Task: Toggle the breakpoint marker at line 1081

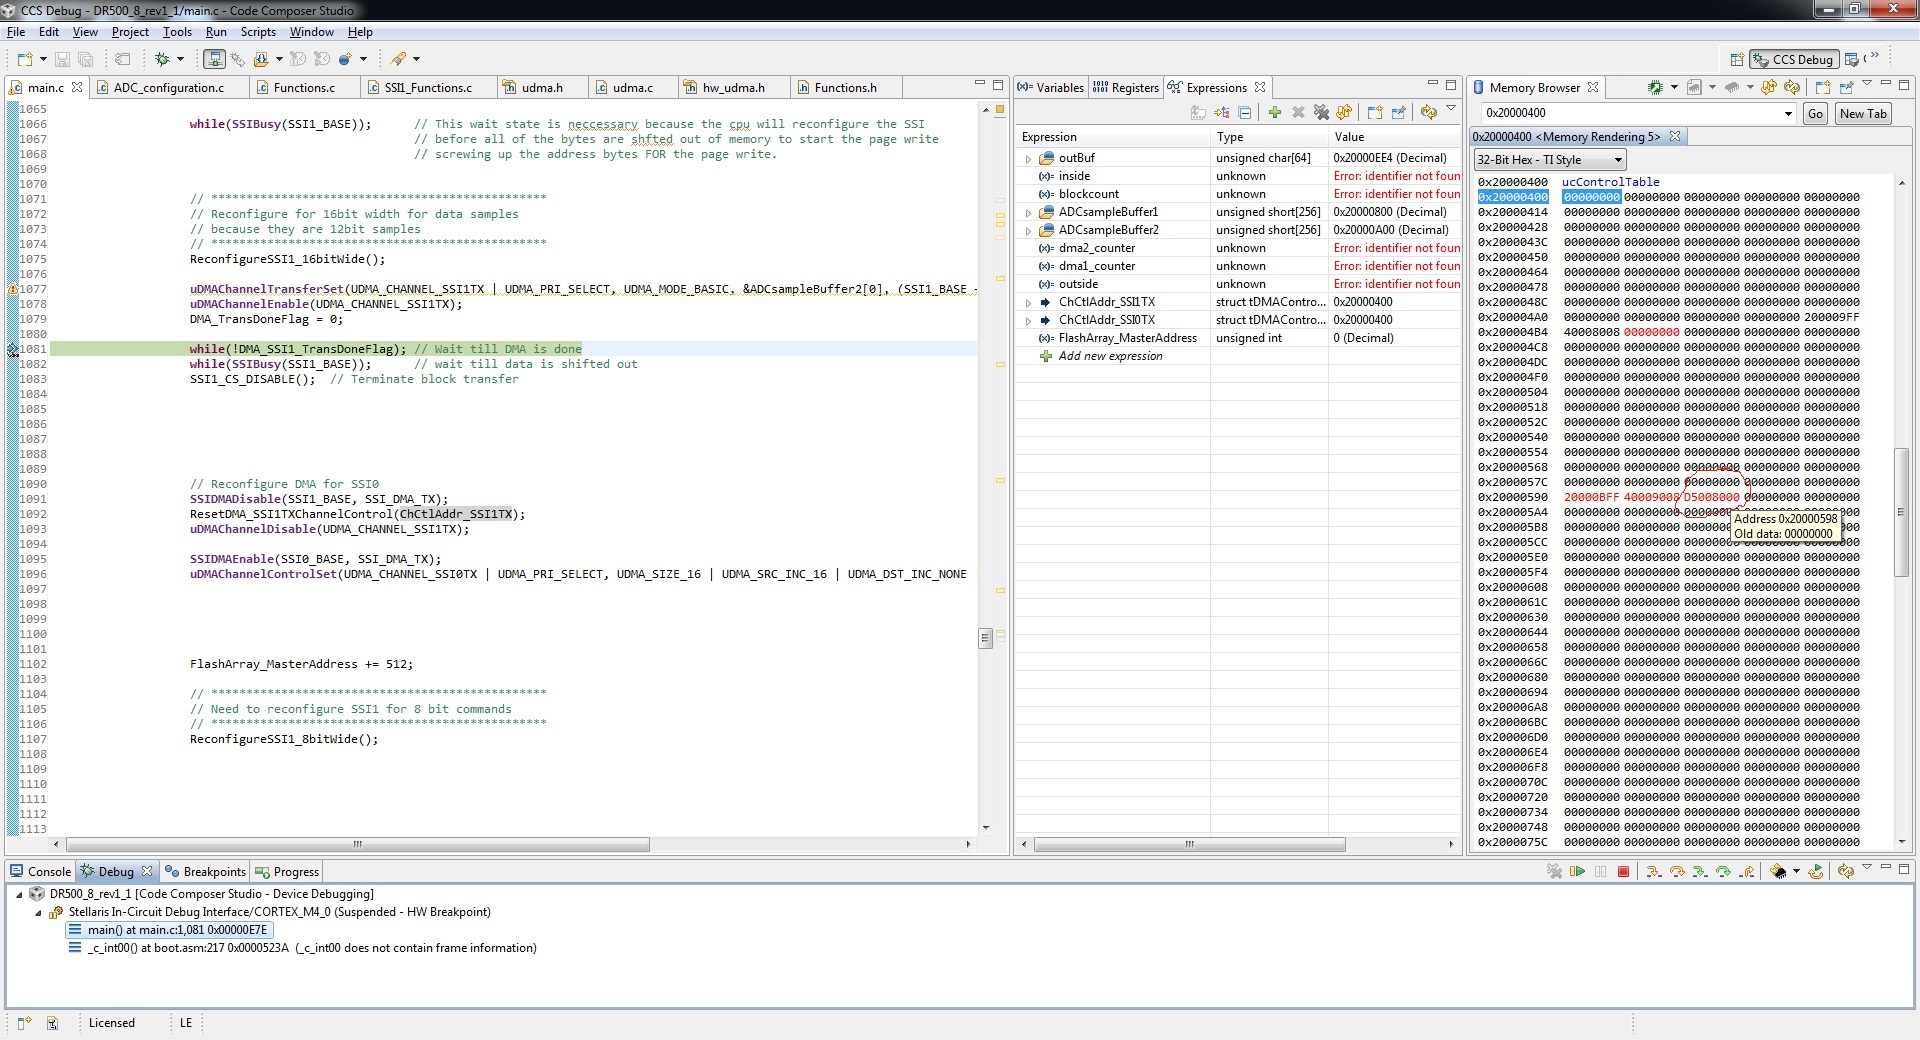Action: pos(13,350)
